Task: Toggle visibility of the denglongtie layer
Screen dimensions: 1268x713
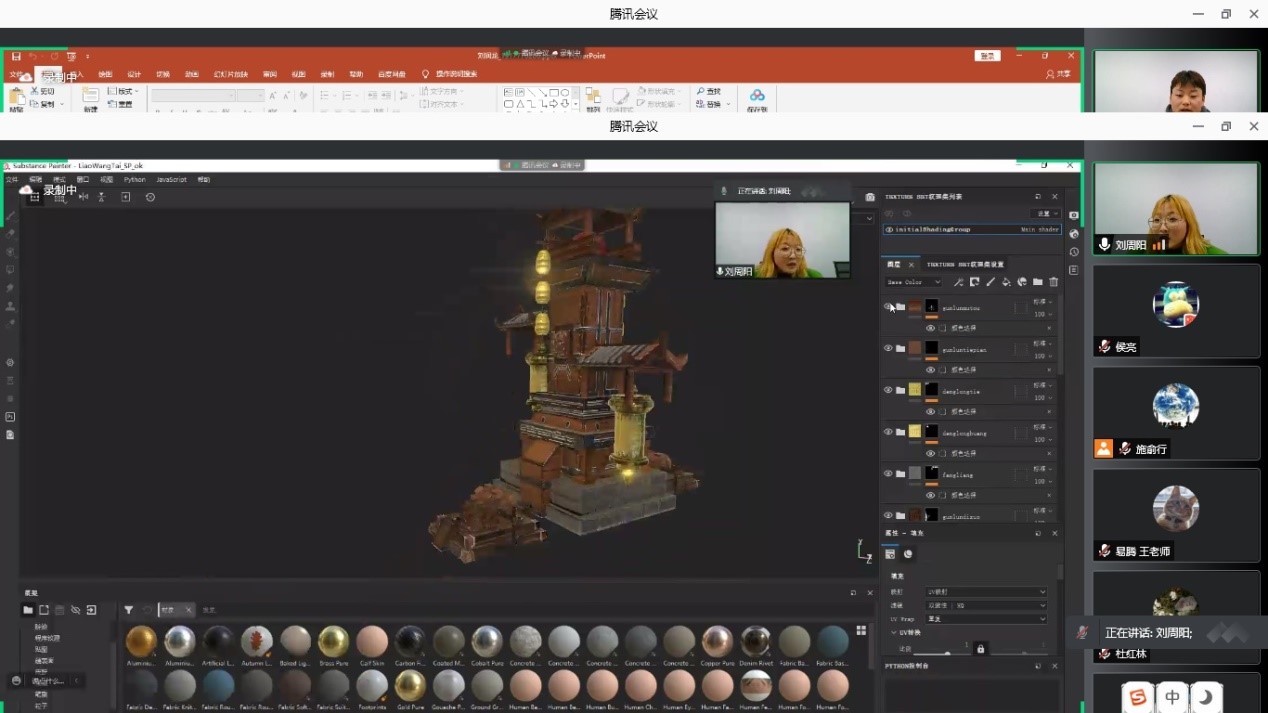Action: (888, 391)
